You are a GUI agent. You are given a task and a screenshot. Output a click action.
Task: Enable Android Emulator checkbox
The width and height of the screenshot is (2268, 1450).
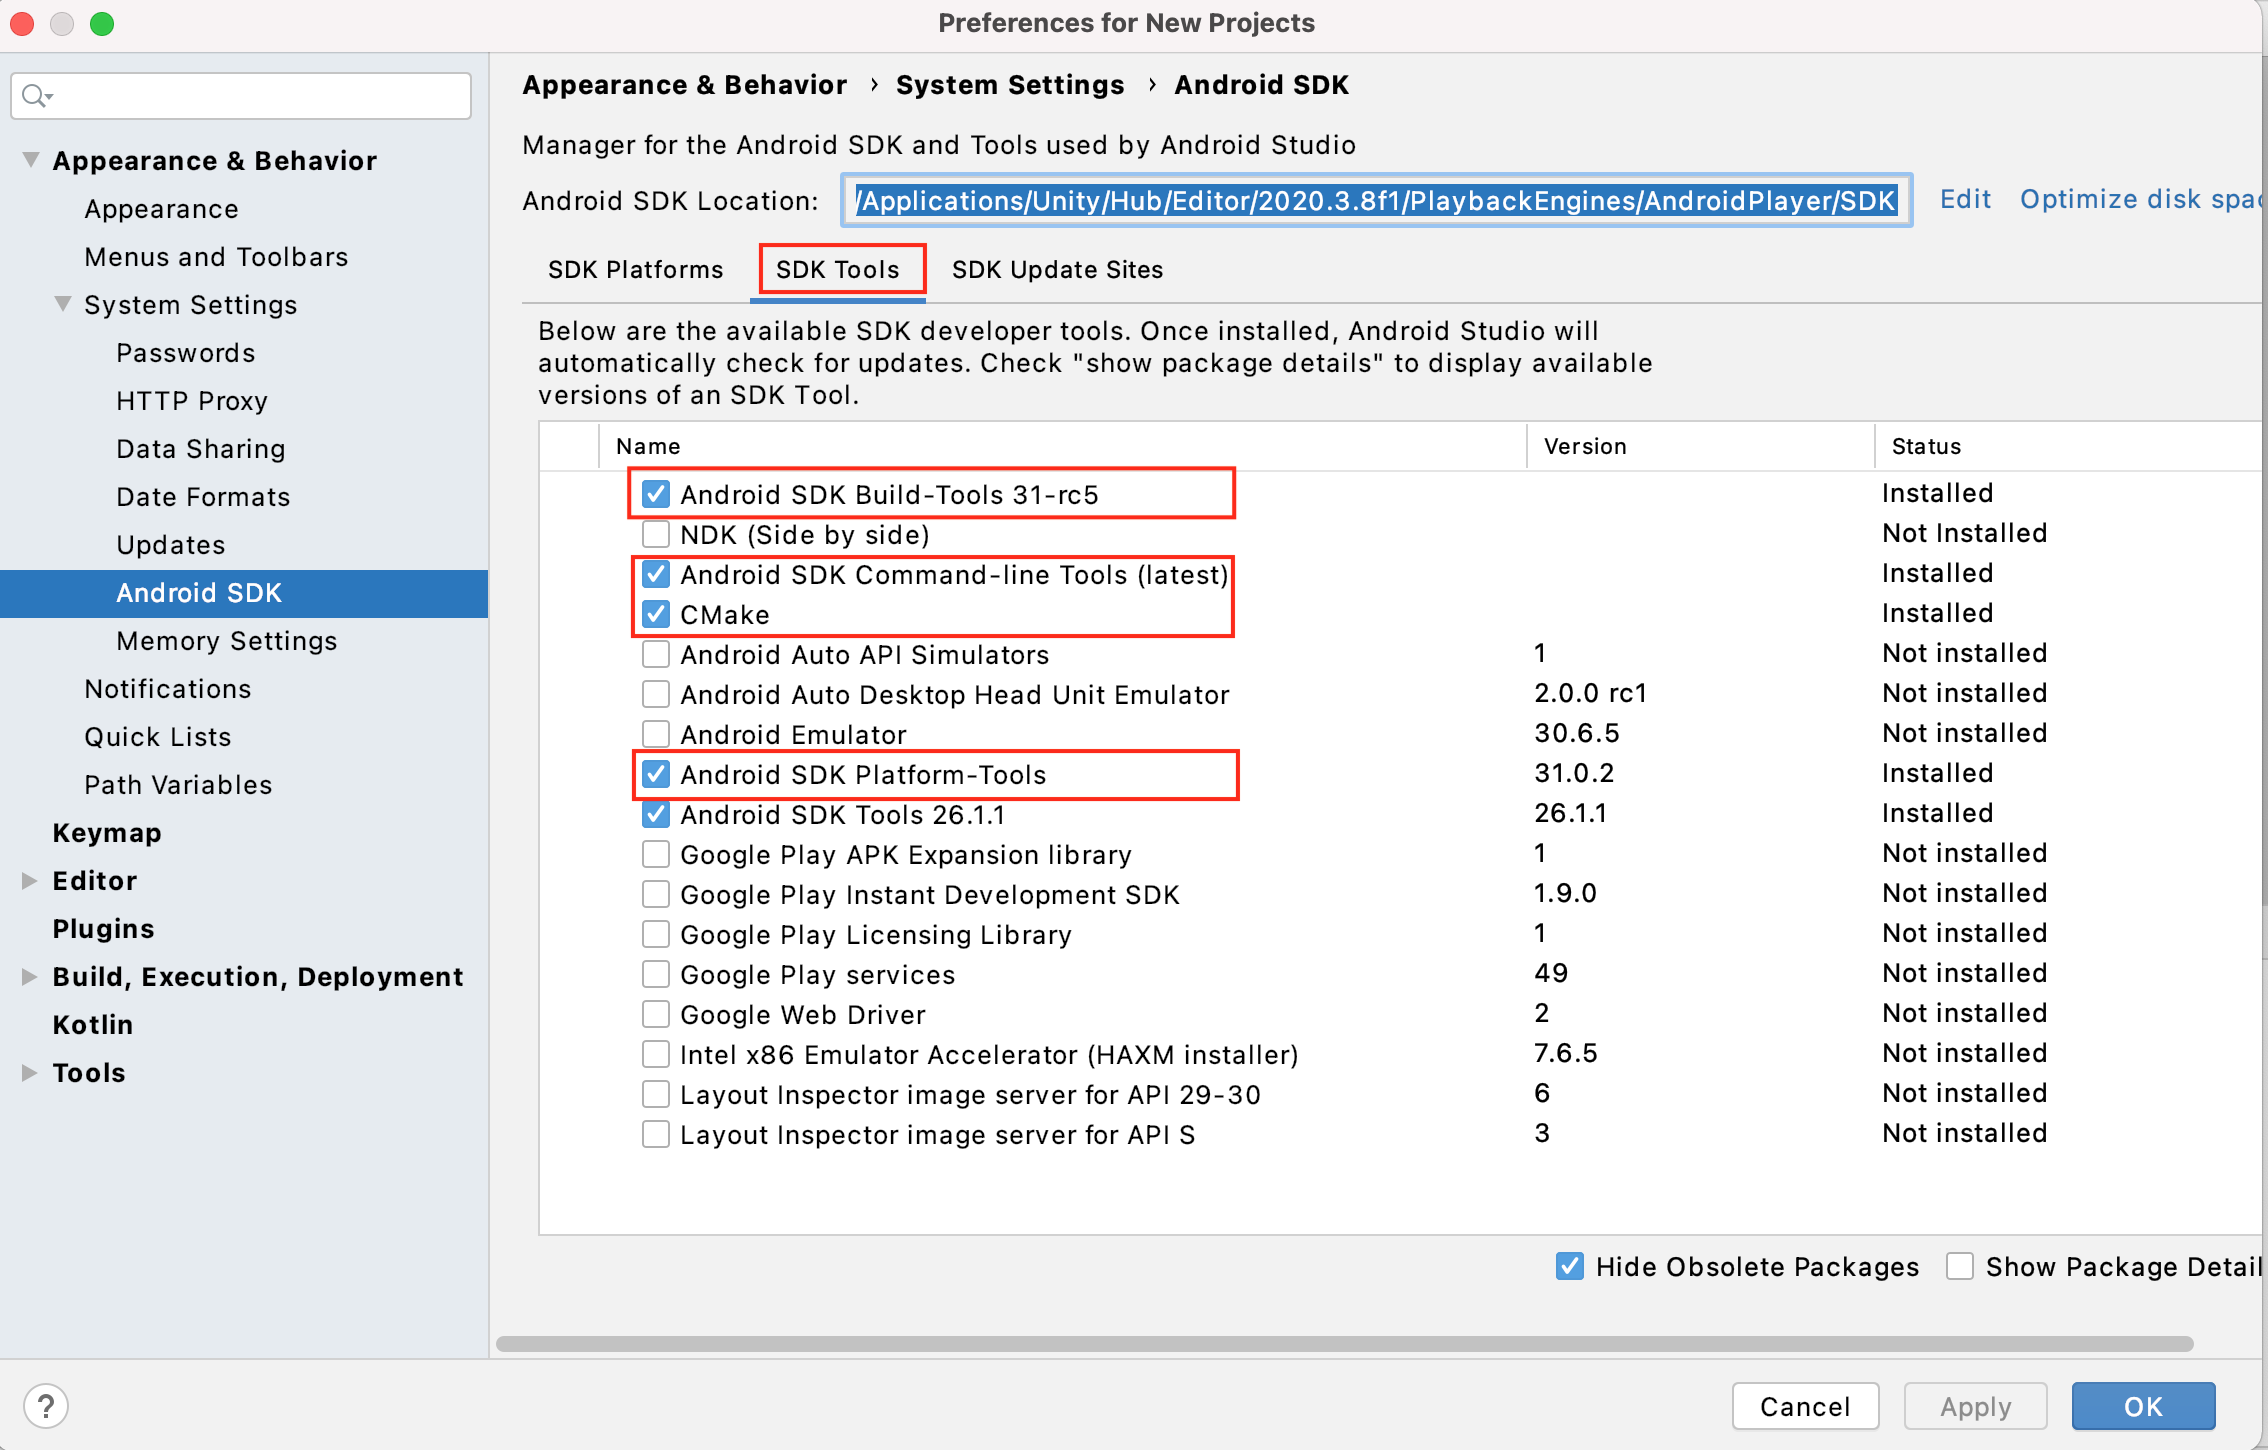656,734
